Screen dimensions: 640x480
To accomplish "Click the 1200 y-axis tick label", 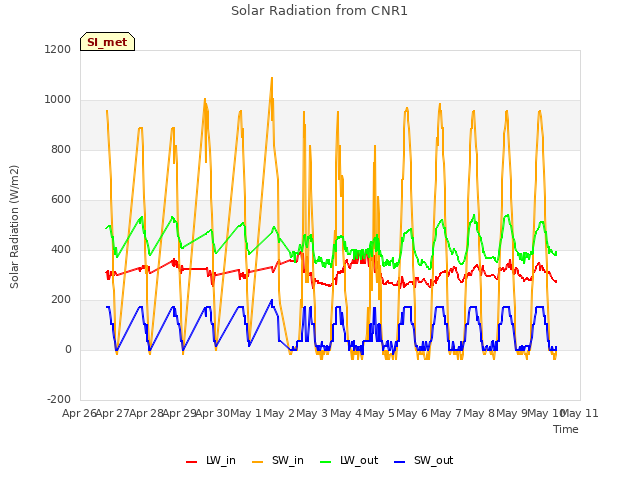I will pyautogui.click(x=58, y=49).
